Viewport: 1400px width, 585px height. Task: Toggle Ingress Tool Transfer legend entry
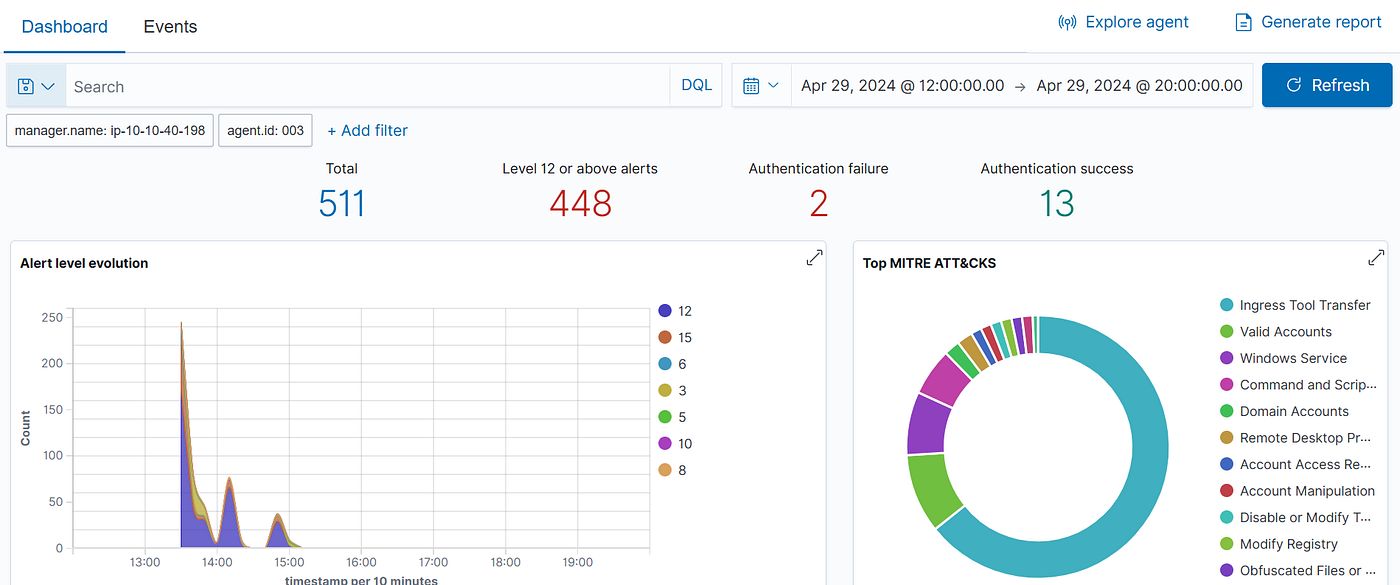(1295, 305)
